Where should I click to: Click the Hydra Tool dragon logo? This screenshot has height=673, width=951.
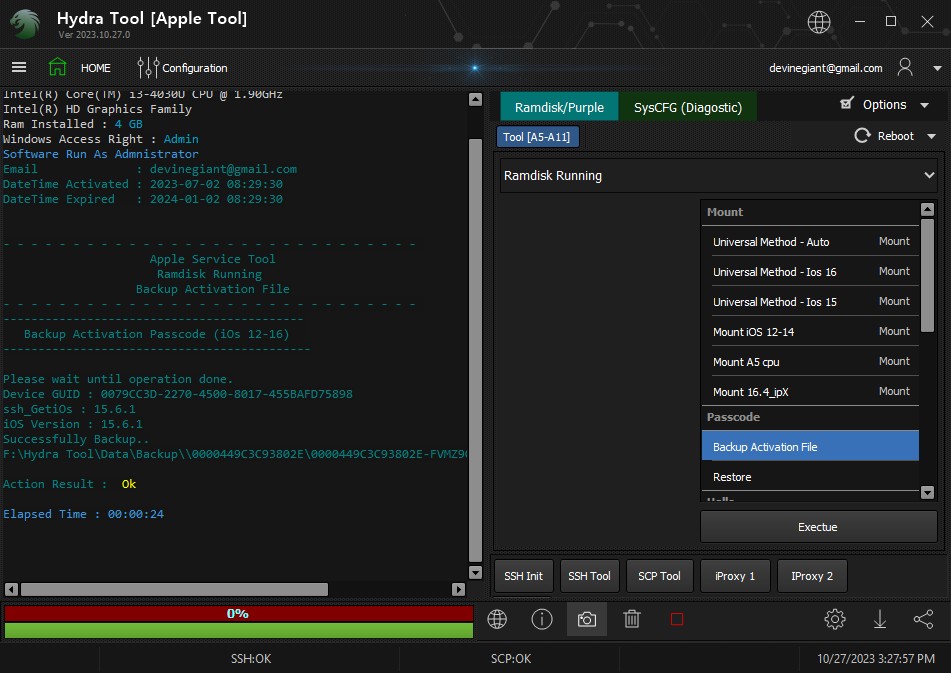point(25,24)
